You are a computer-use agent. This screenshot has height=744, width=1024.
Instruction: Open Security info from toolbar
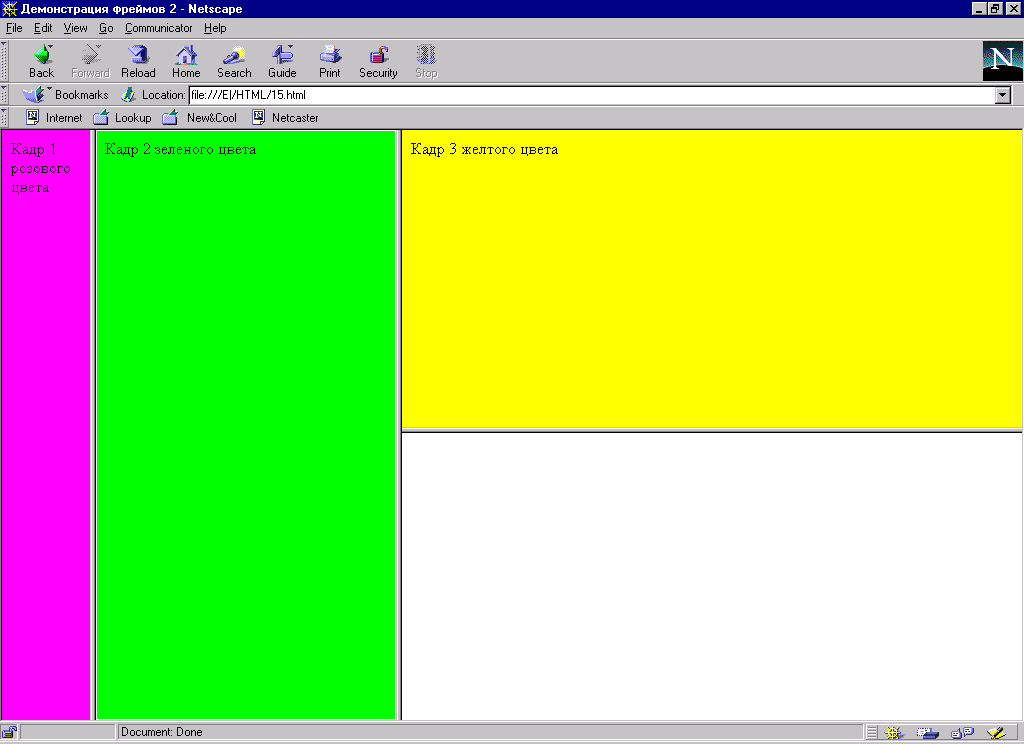(378, 61)
